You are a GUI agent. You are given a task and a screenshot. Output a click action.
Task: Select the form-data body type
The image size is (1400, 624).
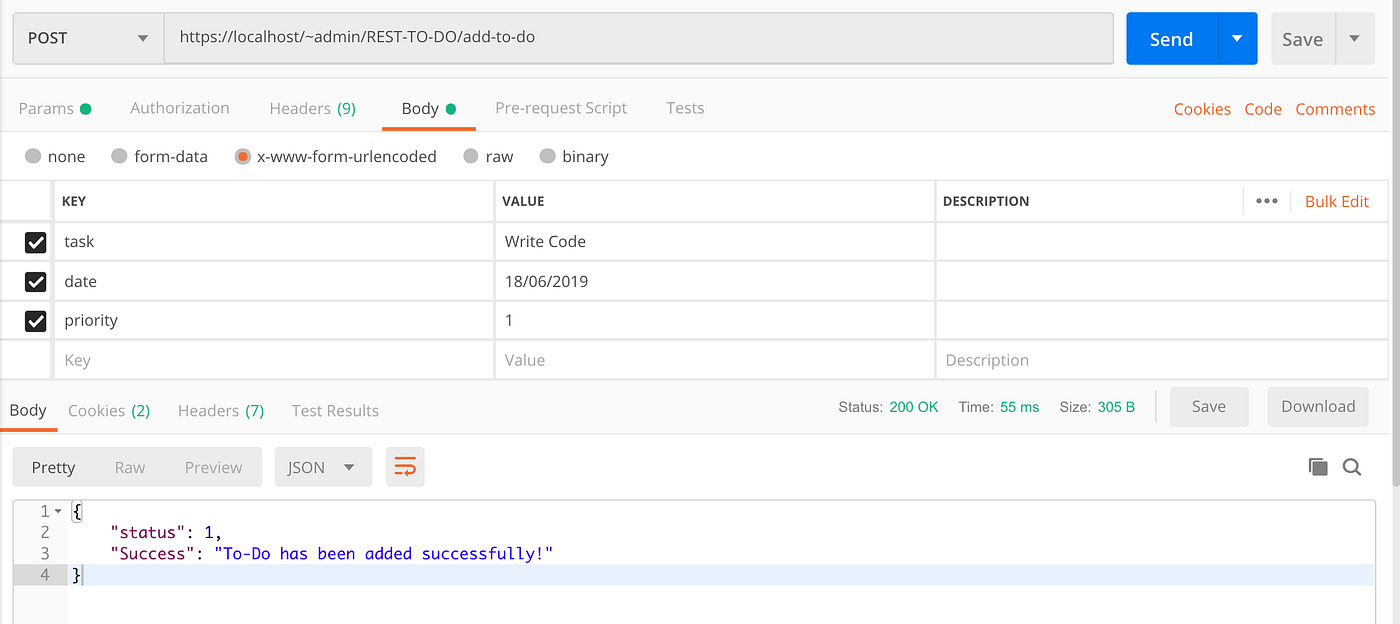coord(119,156)
